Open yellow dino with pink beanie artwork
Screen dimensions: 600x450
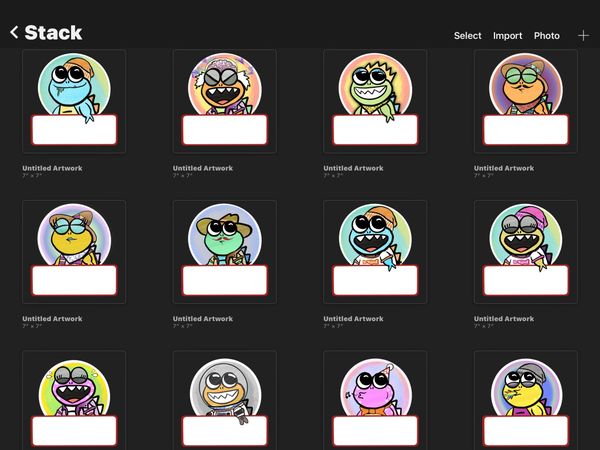526,252
